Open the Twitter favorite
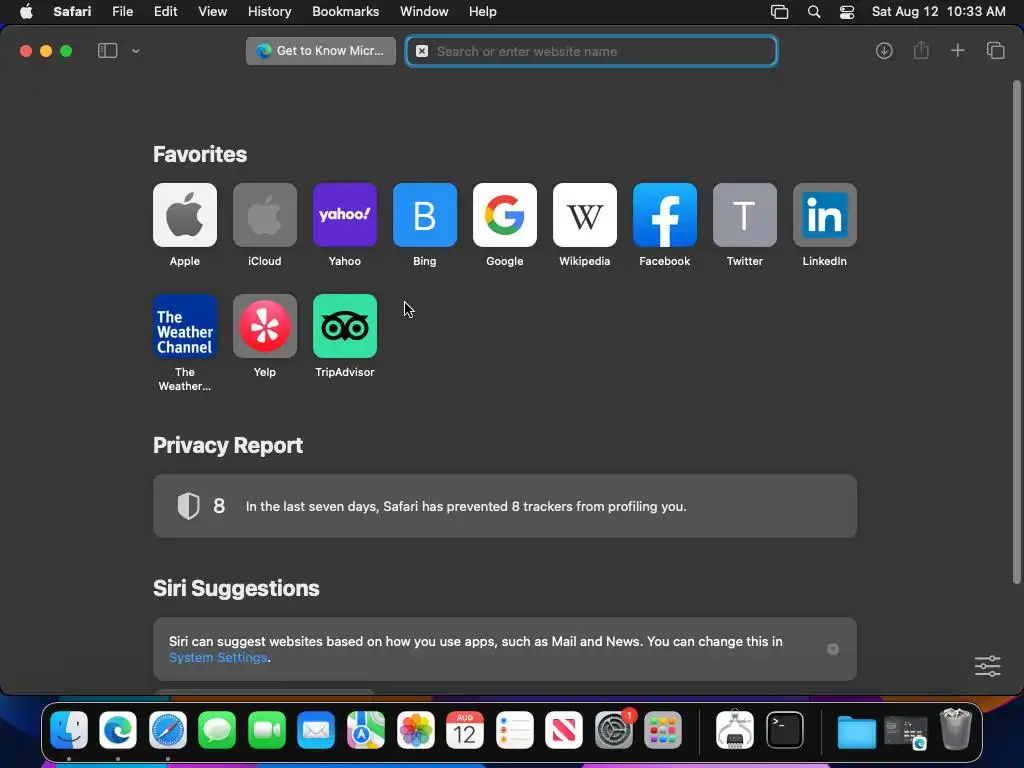Viewport: 1024px width, 768px height. click(x=744, y=215)
